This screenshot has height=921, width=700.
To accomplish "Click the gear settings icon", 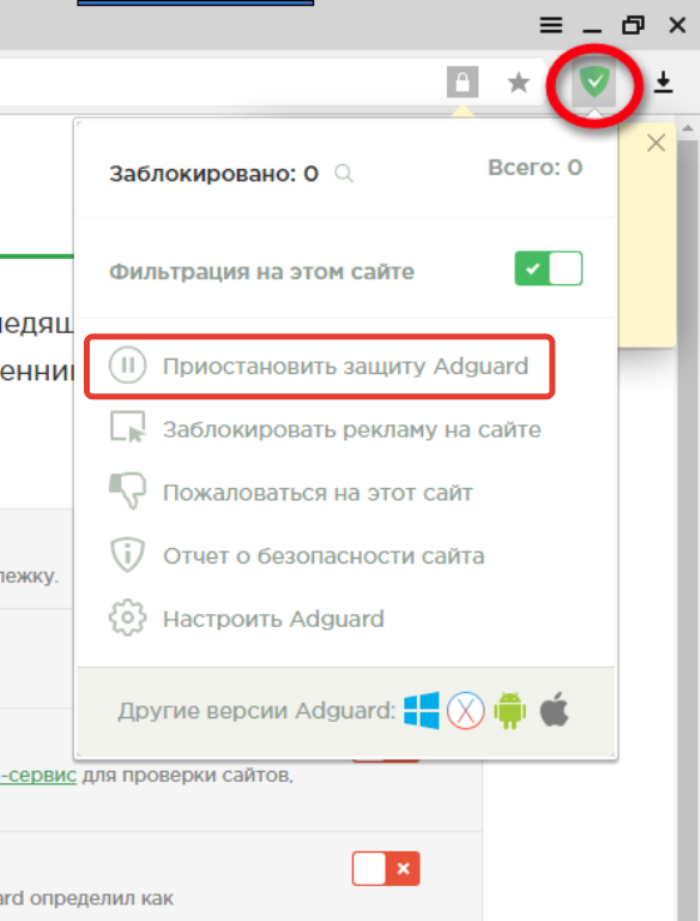I will [x=127, y=617].
